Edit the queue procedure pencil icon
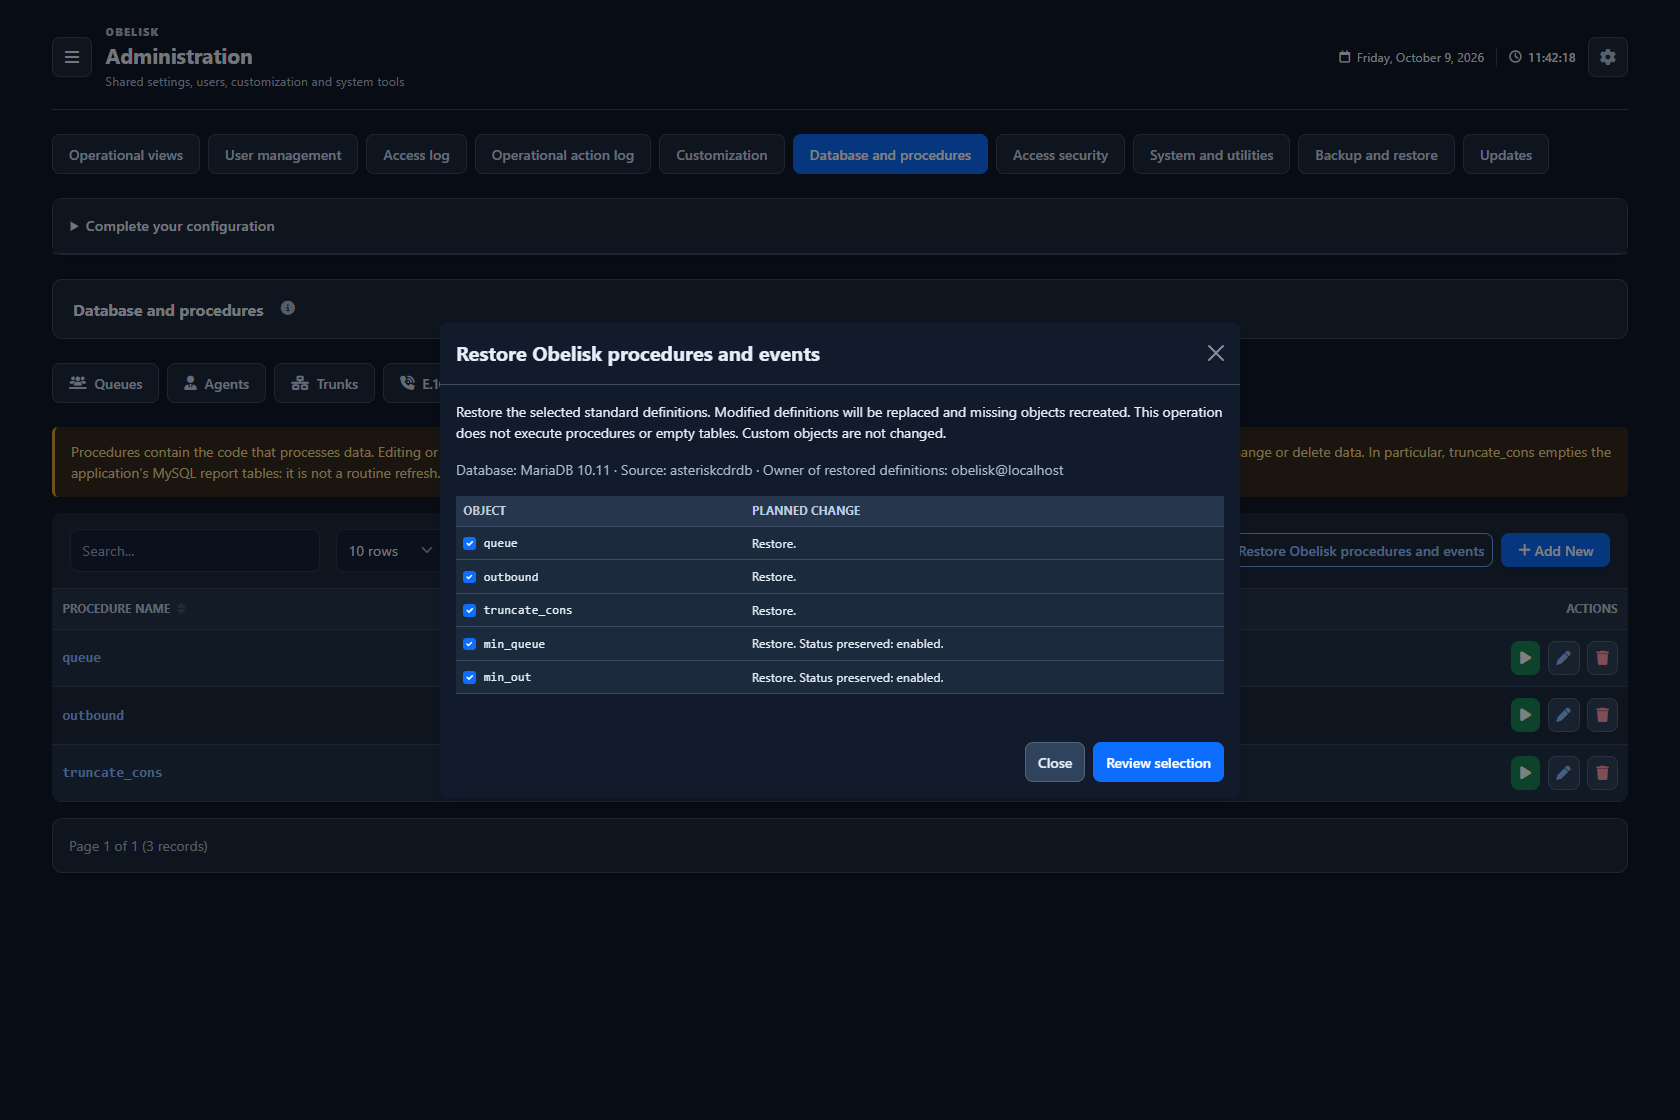 [1564, 658]
